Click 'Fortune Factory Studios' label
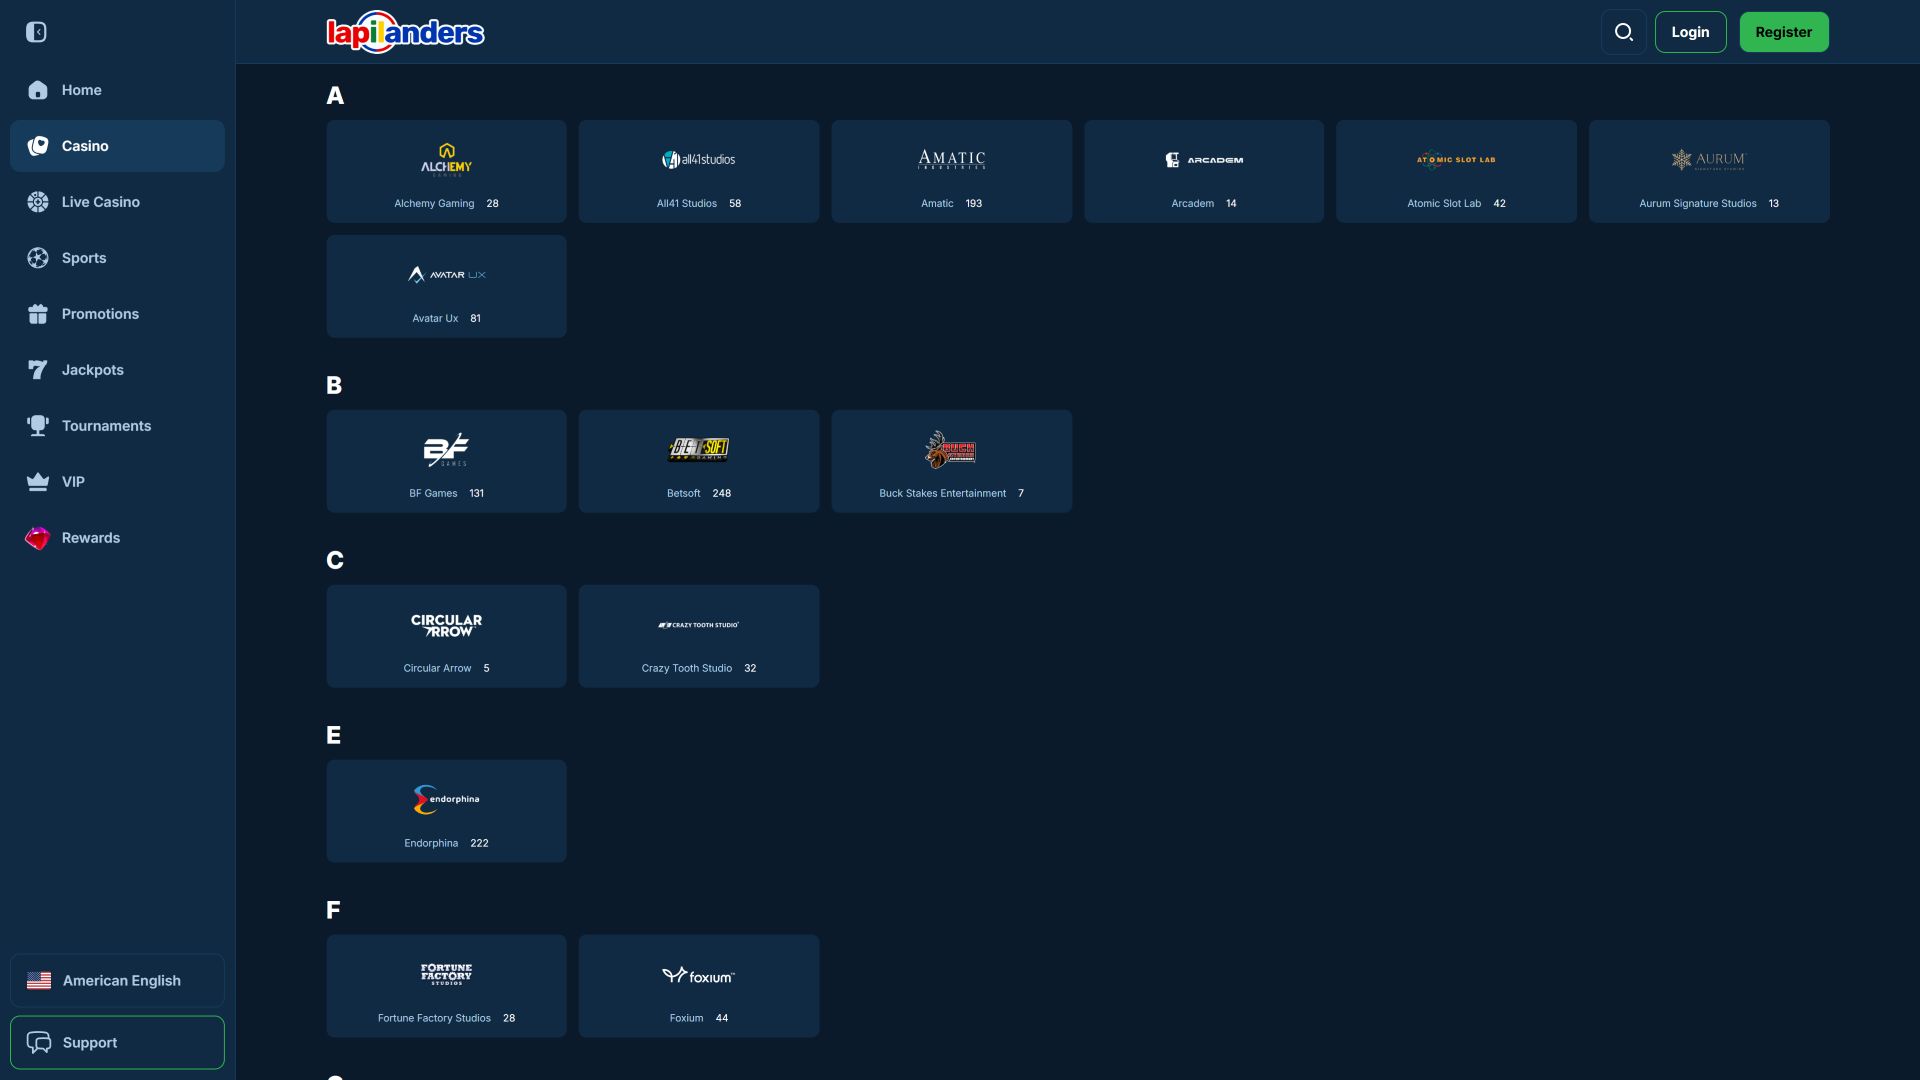The height and width of the screenshot is (1080, 1920). [x=434, y=1019]
